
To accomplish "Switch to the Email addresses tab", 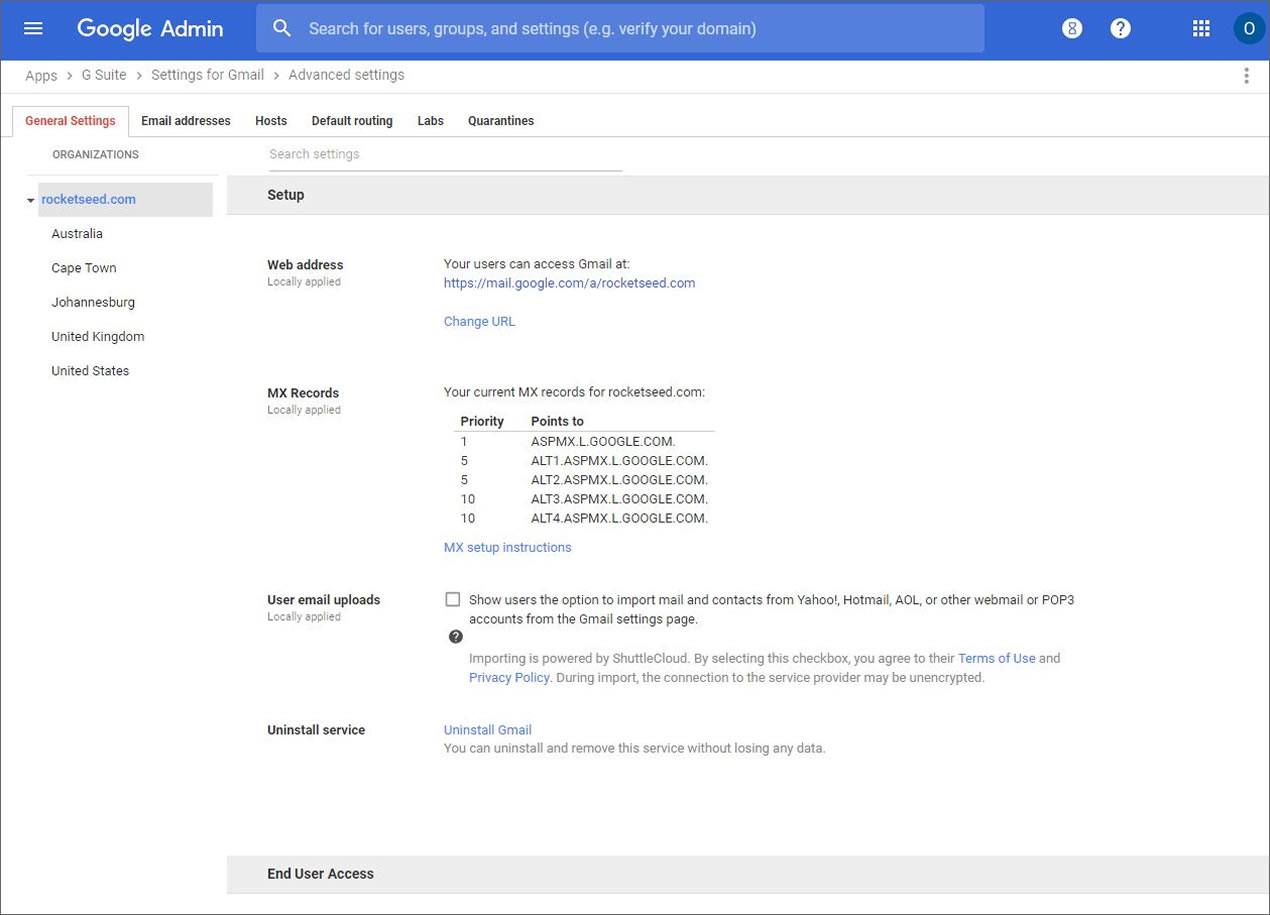I will tap(185, 121).
